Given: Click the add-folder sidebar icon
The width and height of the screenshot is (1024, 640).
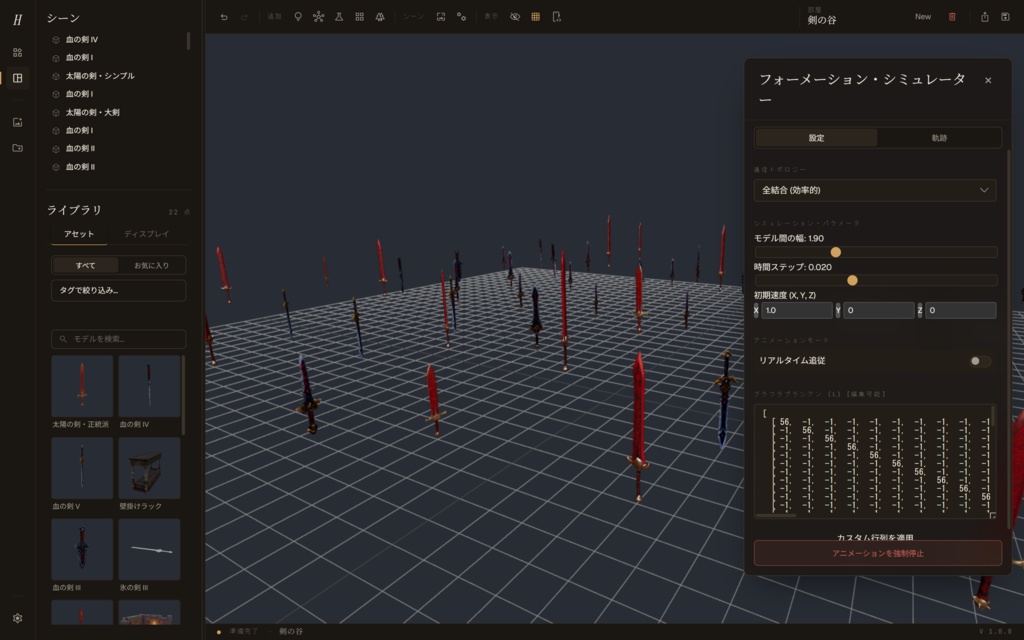Looking at the screenshot, I should [18, 148].
